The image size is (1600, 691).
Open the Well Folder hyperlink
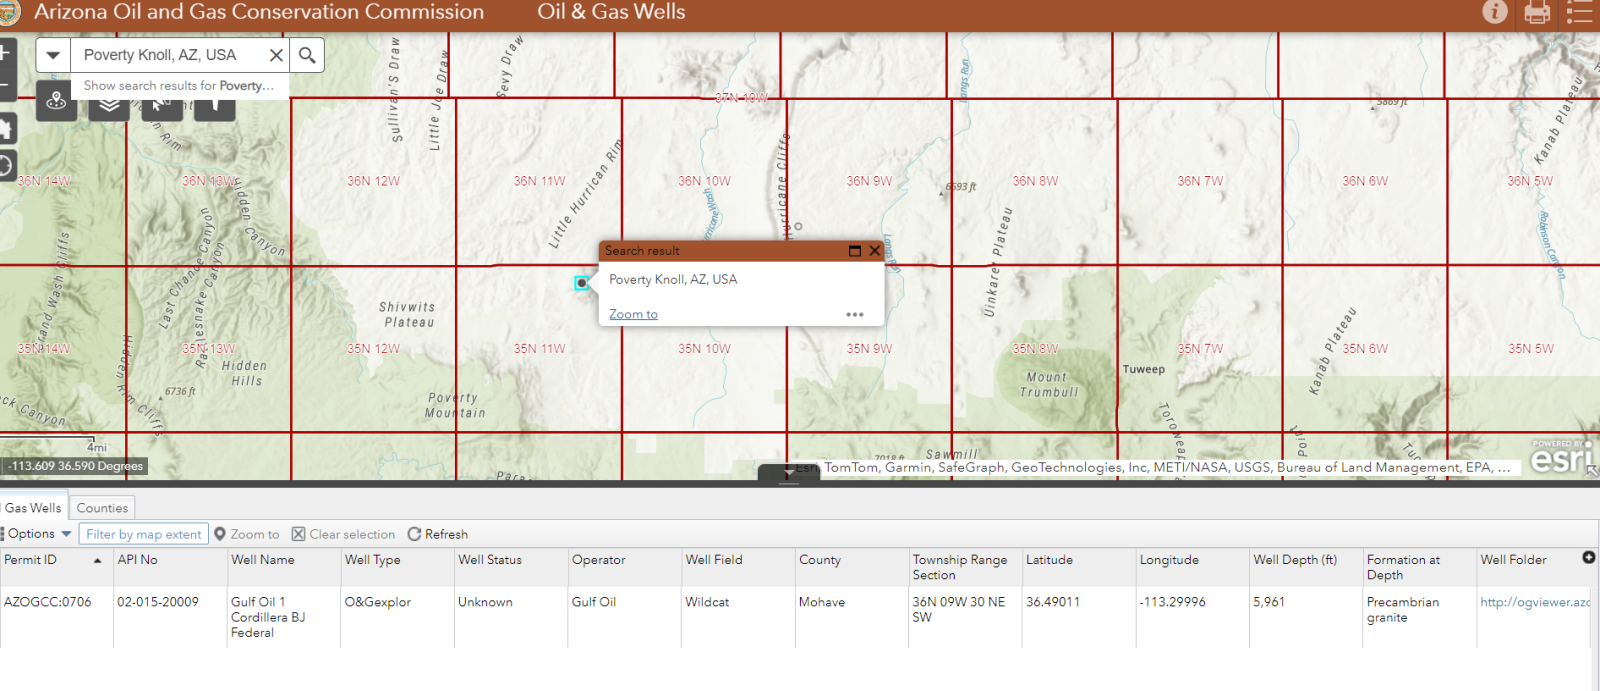pyautogui.click(x=1534, y=602)
